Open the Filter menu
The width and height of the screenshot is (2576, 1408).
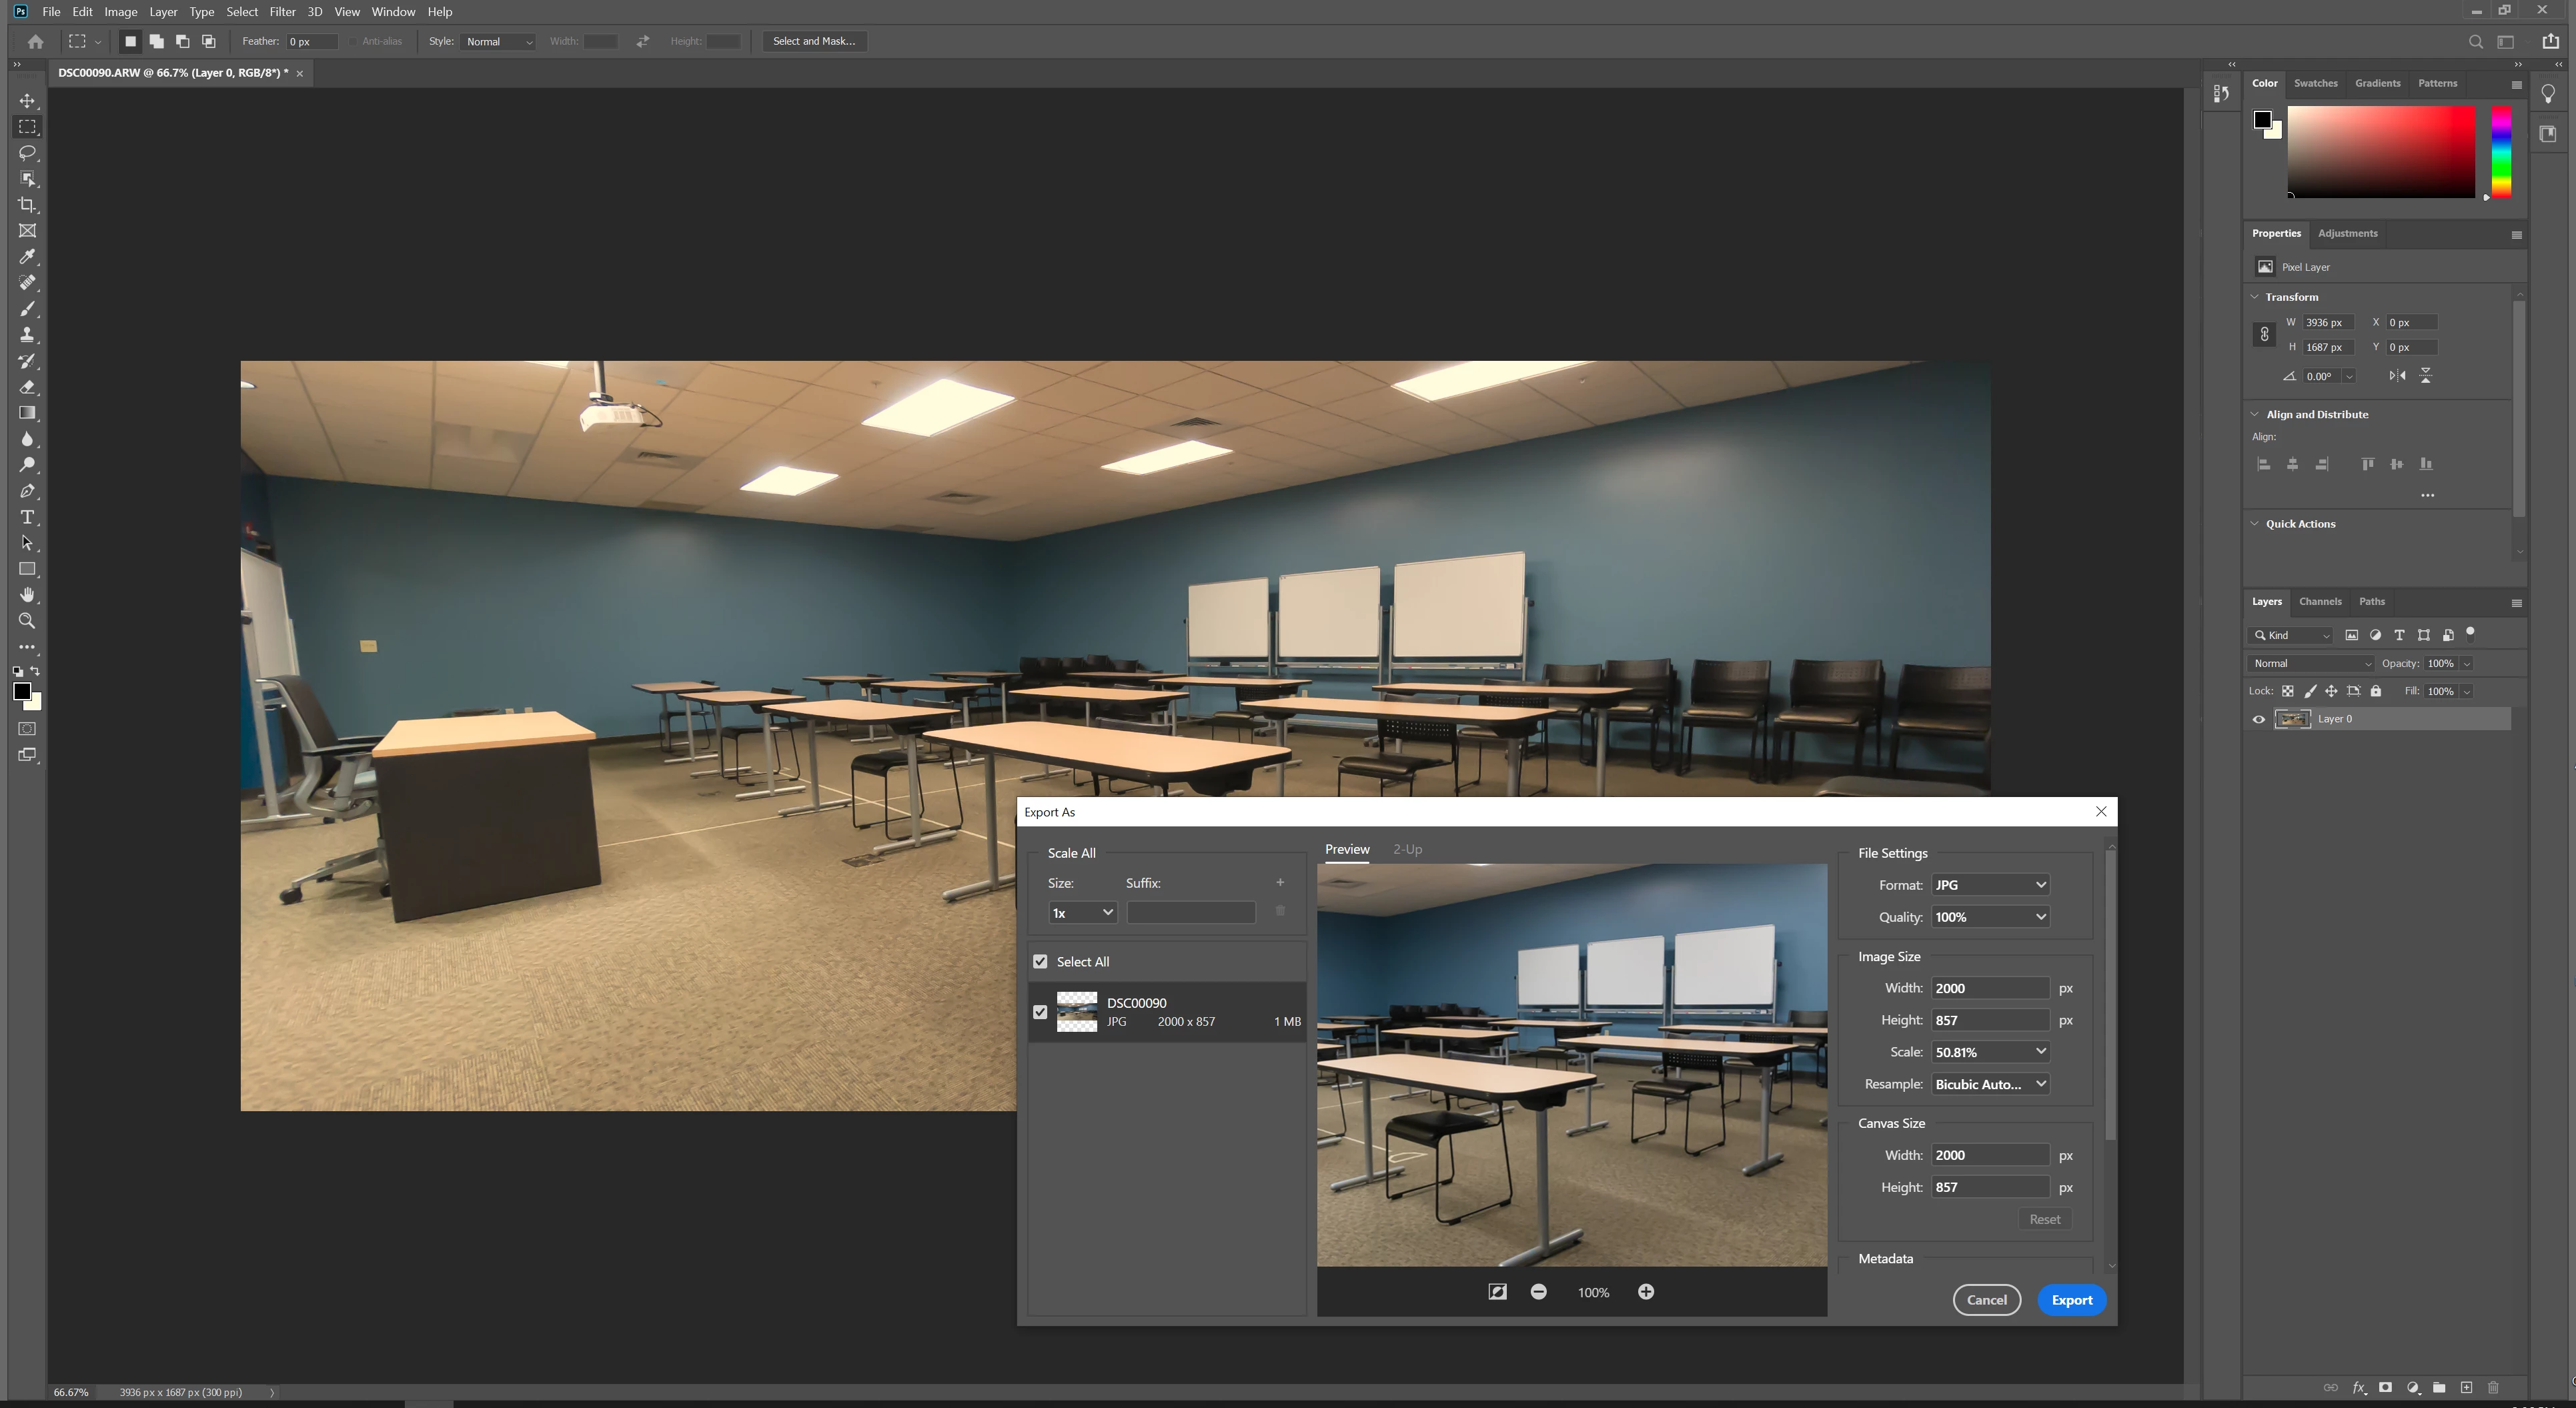282,12
